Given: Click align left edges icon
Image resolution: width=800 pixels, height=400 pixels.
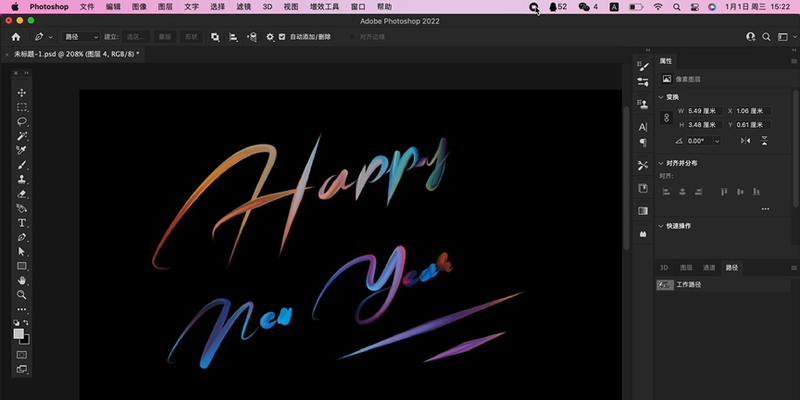Looking at the screenshot, I should click(x=666, y=192).
